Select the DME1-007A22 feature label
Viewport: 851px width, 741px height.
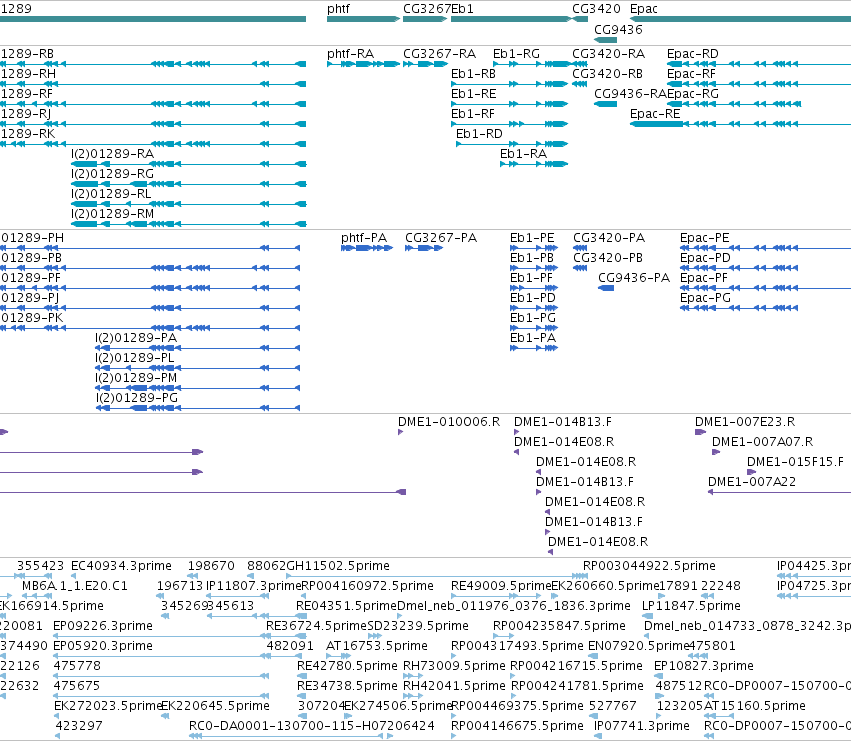752,482
